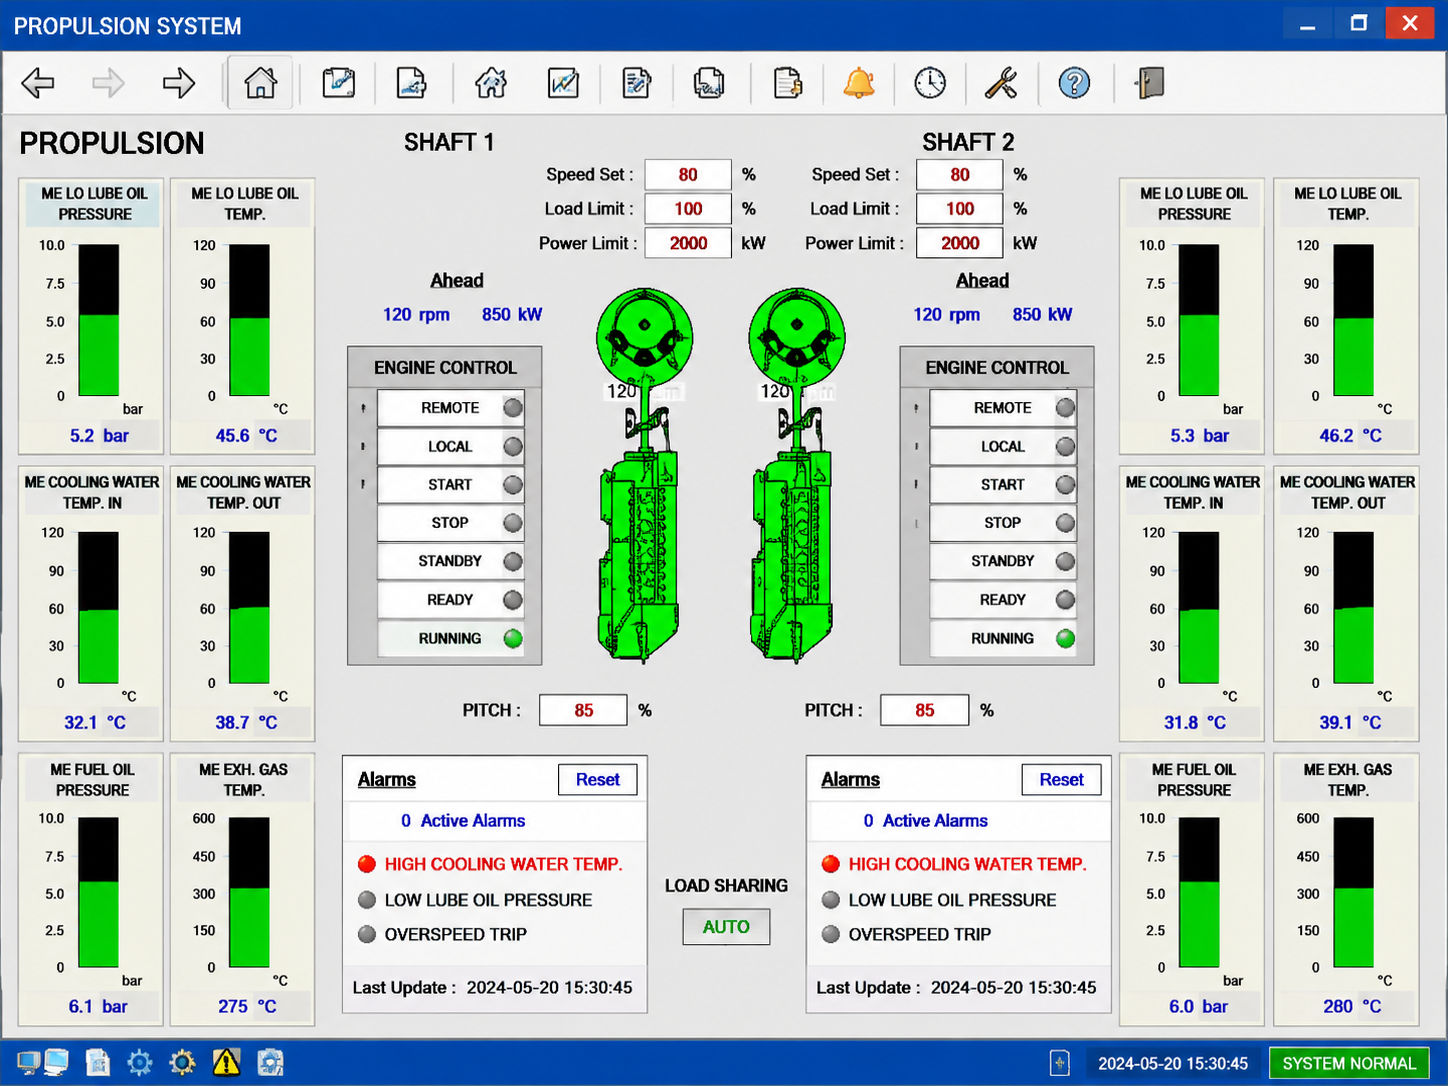Select LOCAL in Shaft 1 engine control
Viewport: 1448px width, 1086px height.
pos(450,446)
